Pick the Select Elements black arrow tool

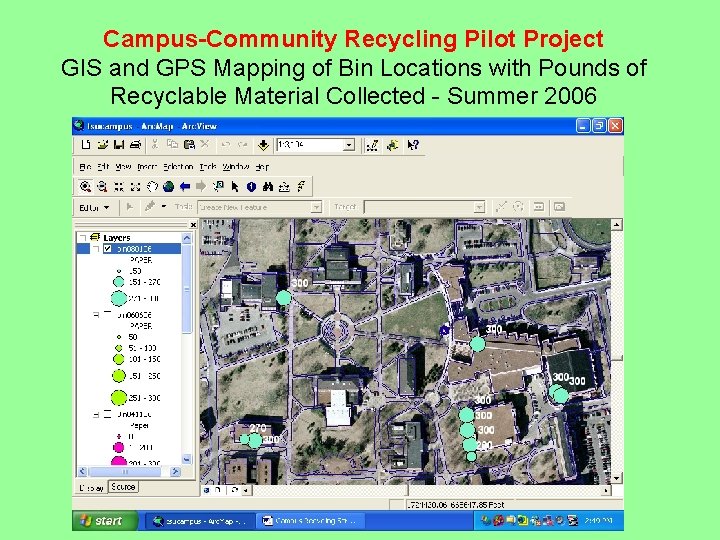(x=235, y=186)
